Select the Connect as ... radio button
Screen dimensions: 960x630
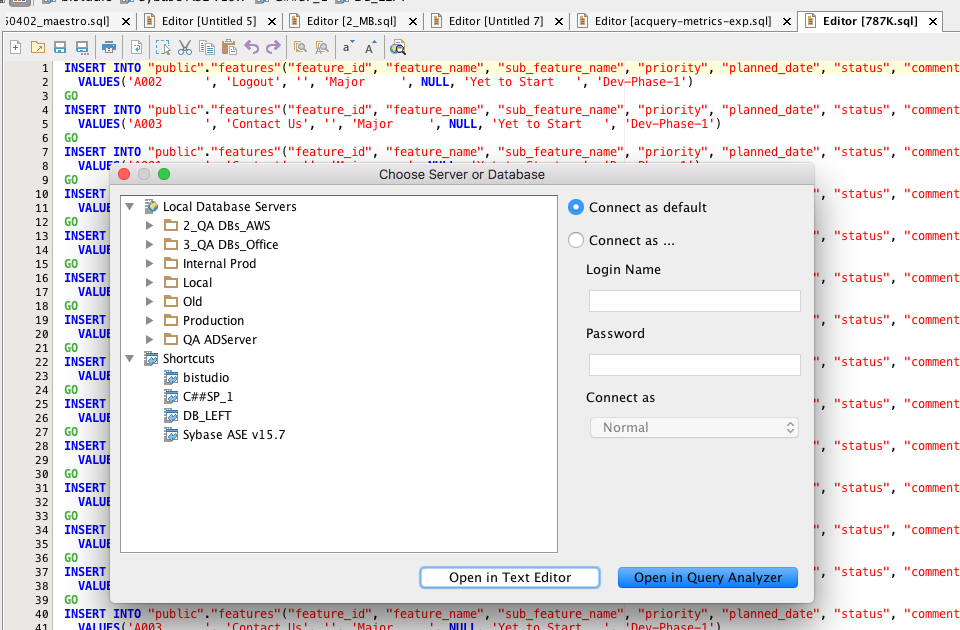click(x=576, y=240)
